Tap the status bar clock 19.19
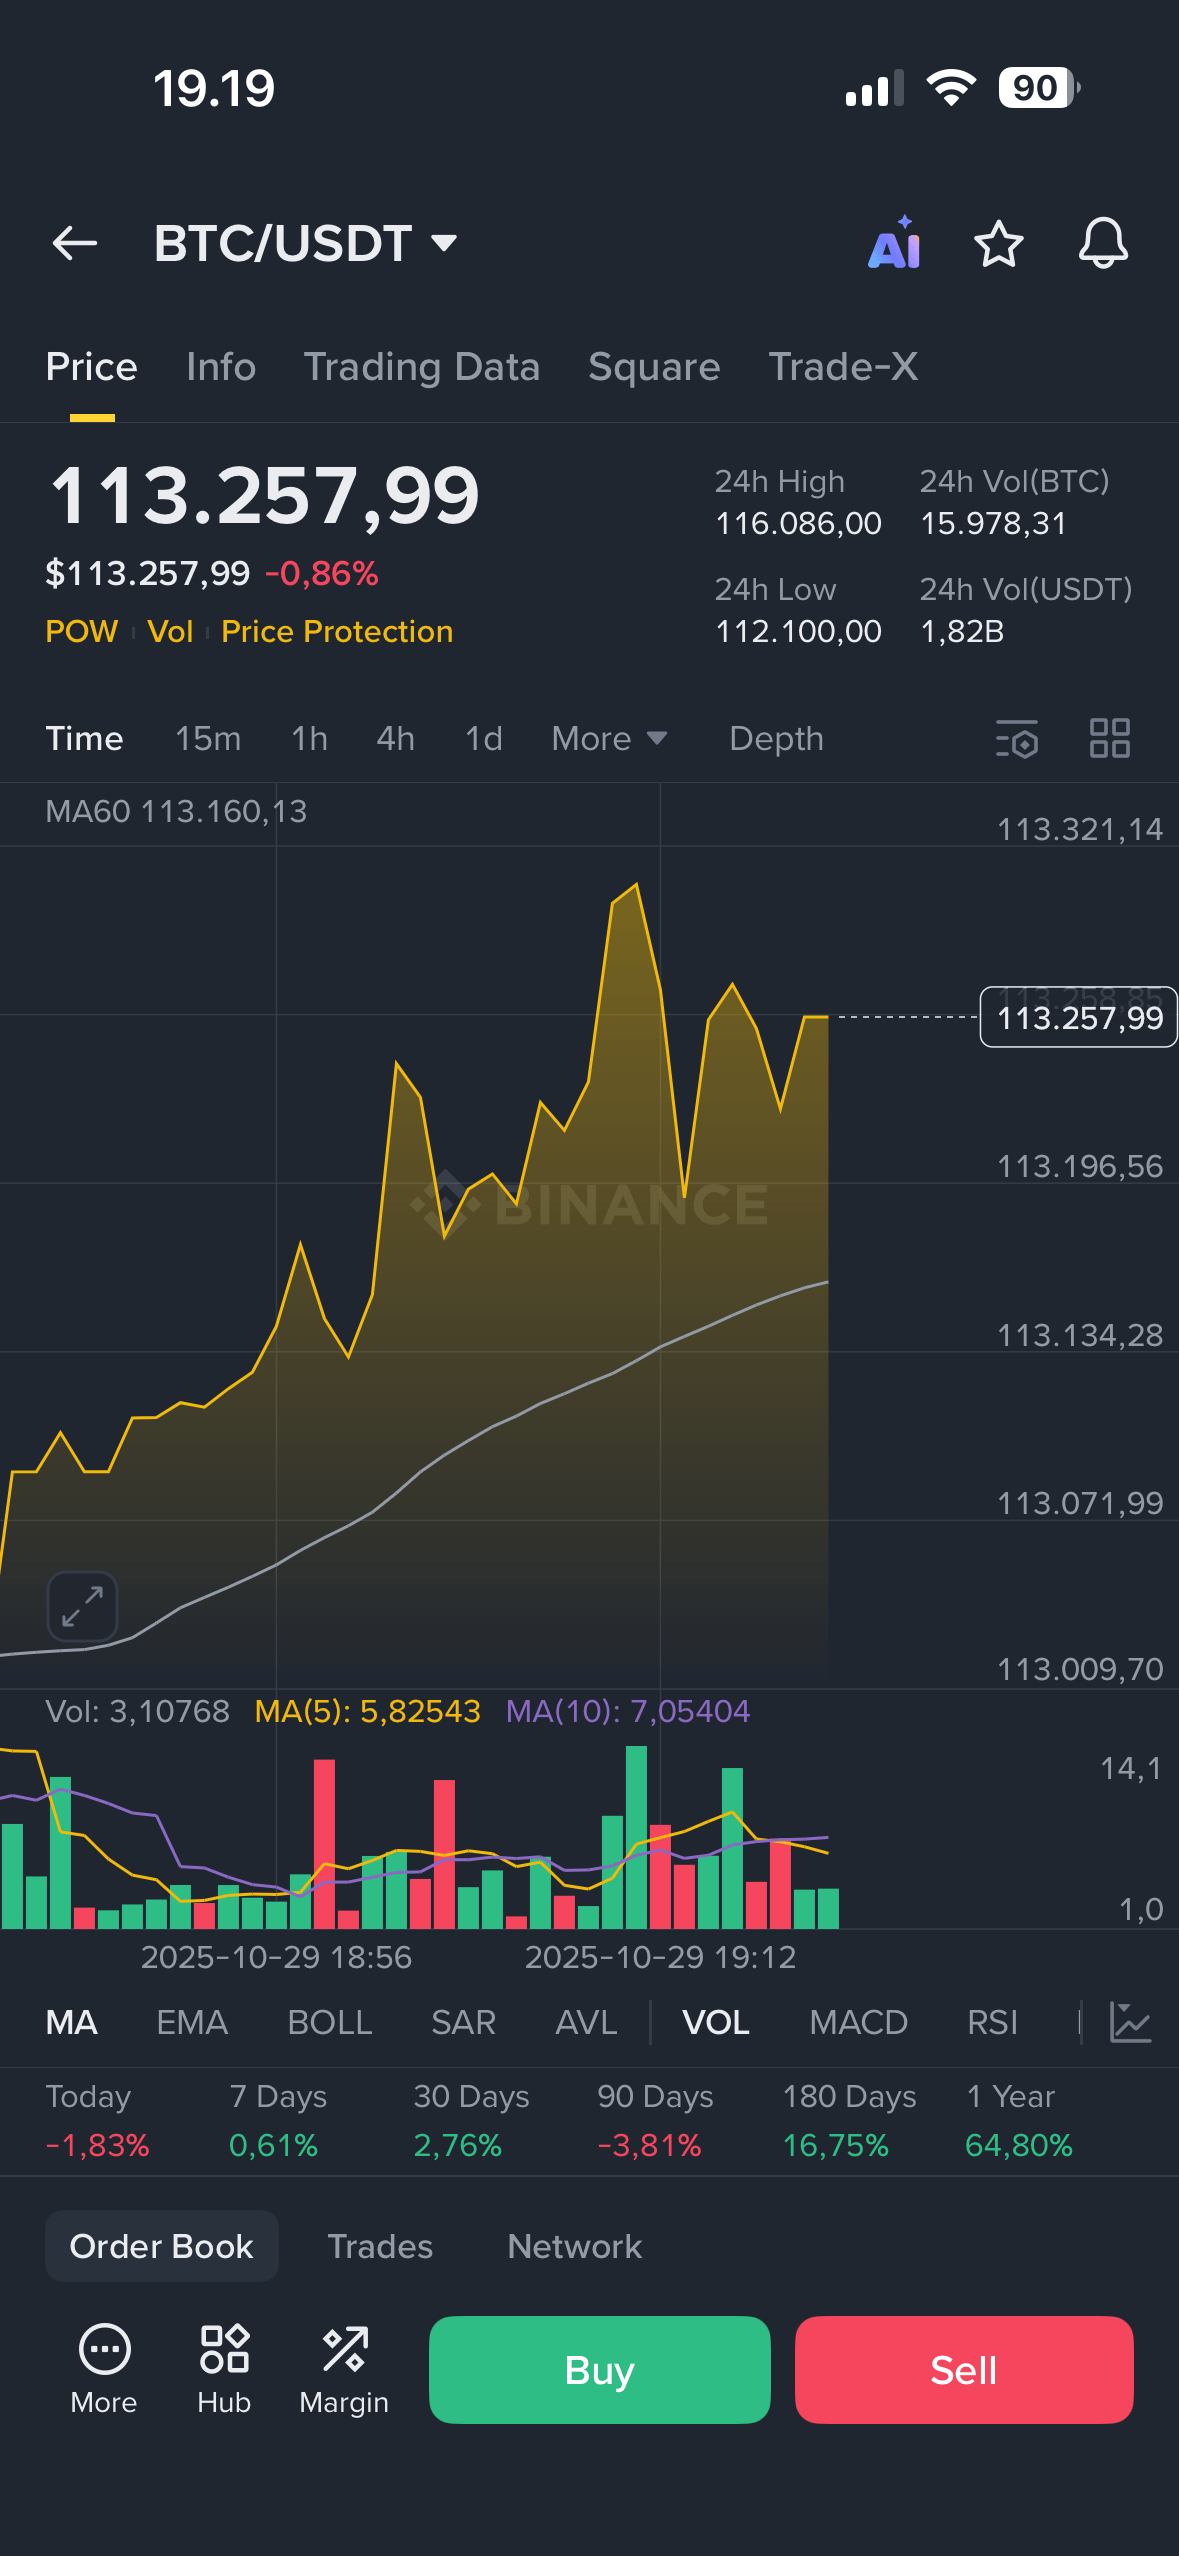This screenshot has height=2556, width=1179. 214,89
